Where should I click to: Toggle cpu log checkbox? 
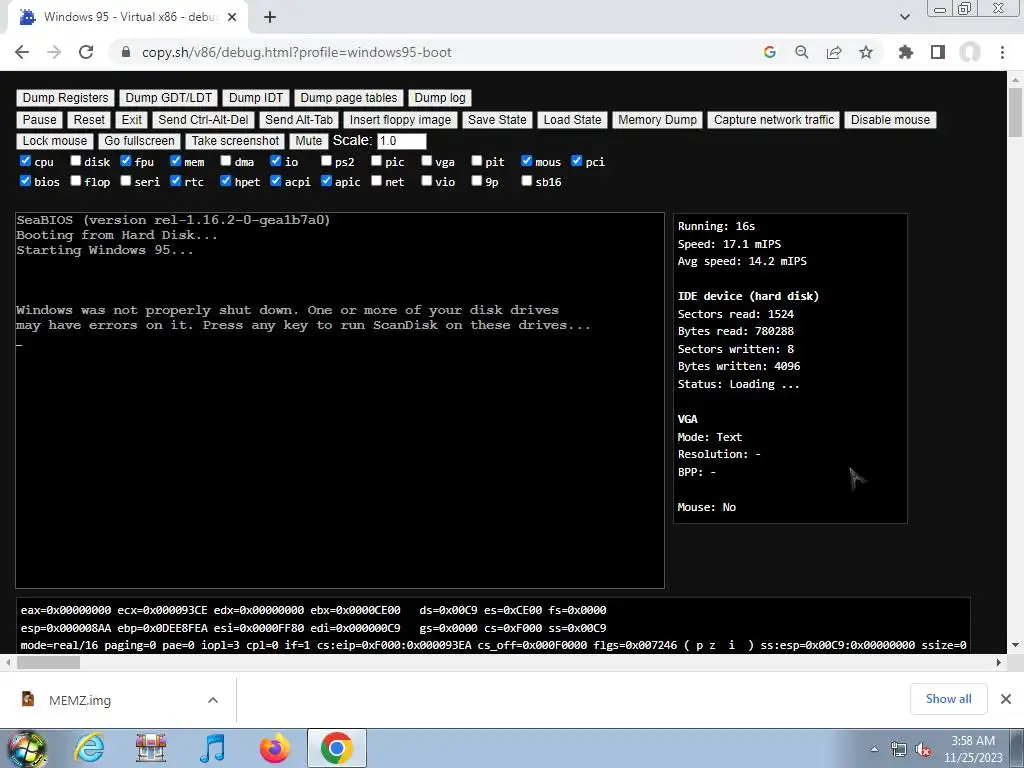pos(25,161)
